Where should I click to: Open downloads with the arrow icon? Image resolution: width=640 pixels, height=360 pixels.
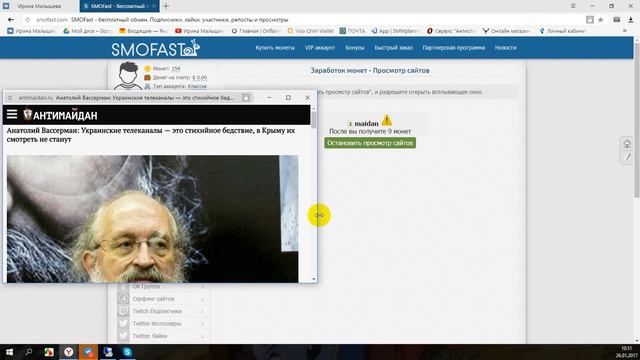tap(631, 20)
